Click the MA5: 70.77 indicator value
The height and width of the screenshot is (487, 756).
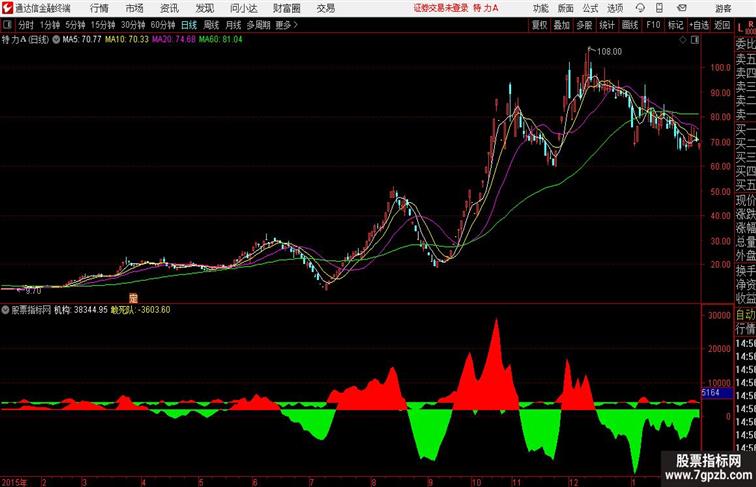tap(82, 40)
